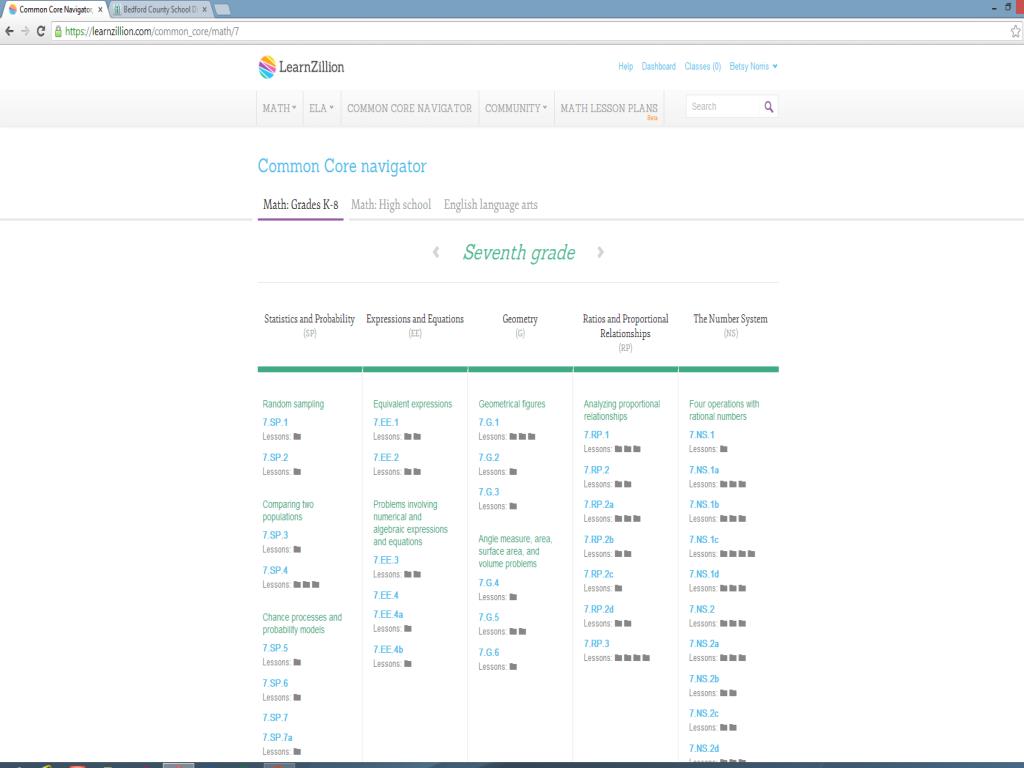Open standard 7.SP.7a link
The width and height of the screenshot is (1024, 768).
[x=278, y=737]
